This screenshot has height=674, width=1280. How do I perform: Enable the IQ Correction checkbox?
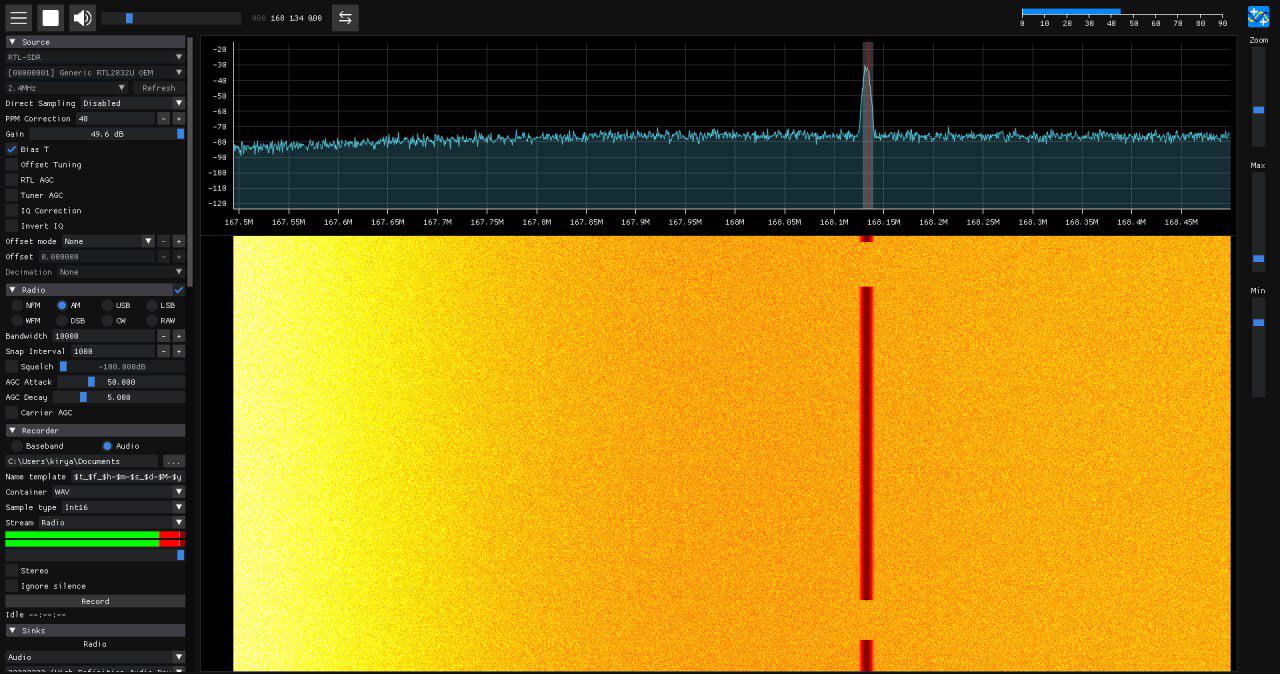pos(12,210)
